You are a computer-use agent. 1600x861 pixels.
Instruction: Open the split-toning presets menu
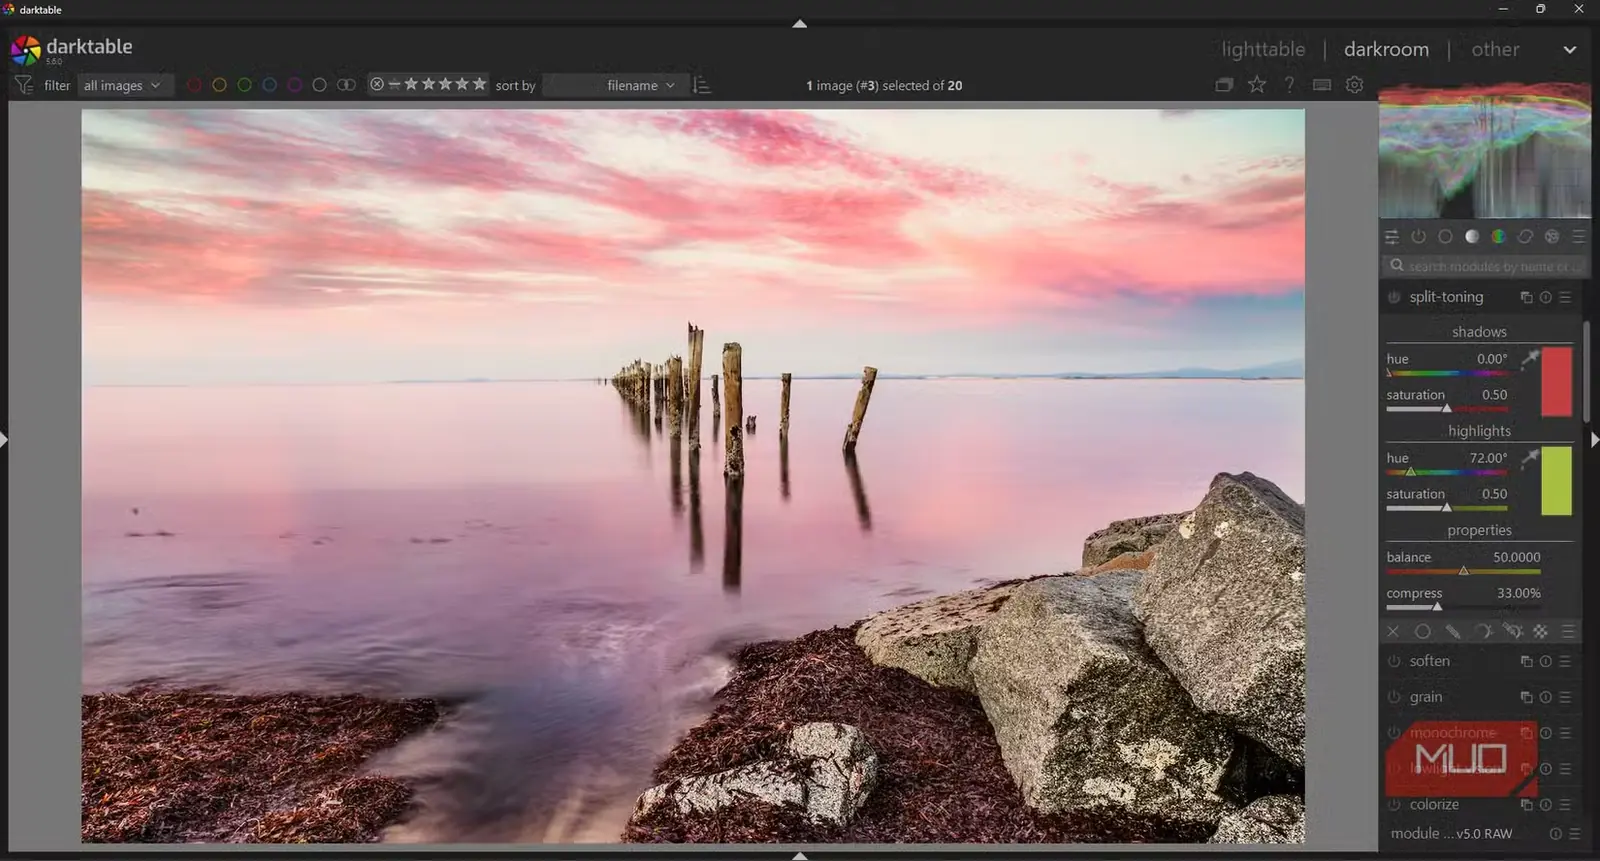click(1566, 297)
